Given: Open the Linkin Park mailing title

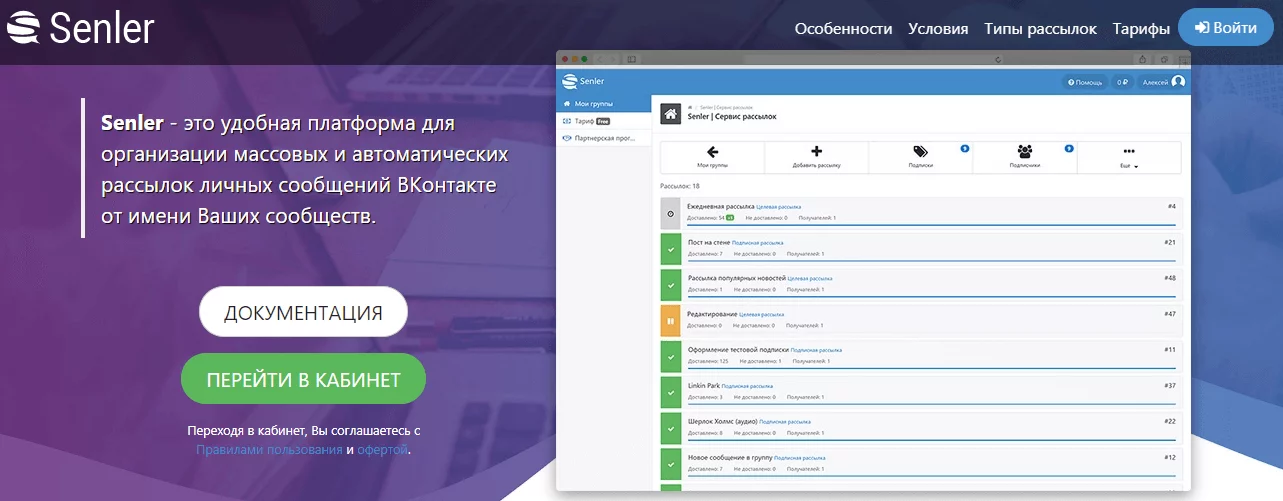Looking at the screenshot, I should point(704,385).
